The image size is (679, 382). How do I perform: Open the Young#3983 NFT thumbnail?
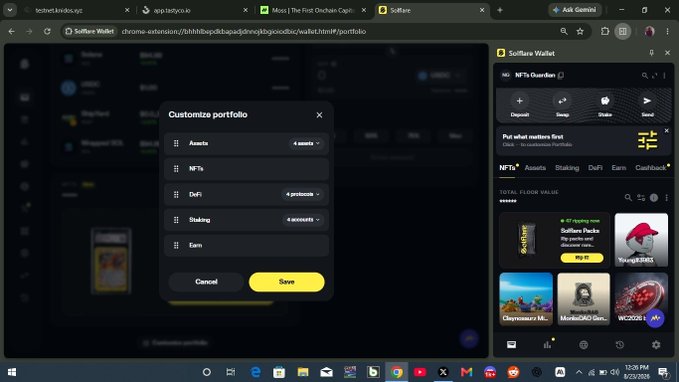pos(641,240)
